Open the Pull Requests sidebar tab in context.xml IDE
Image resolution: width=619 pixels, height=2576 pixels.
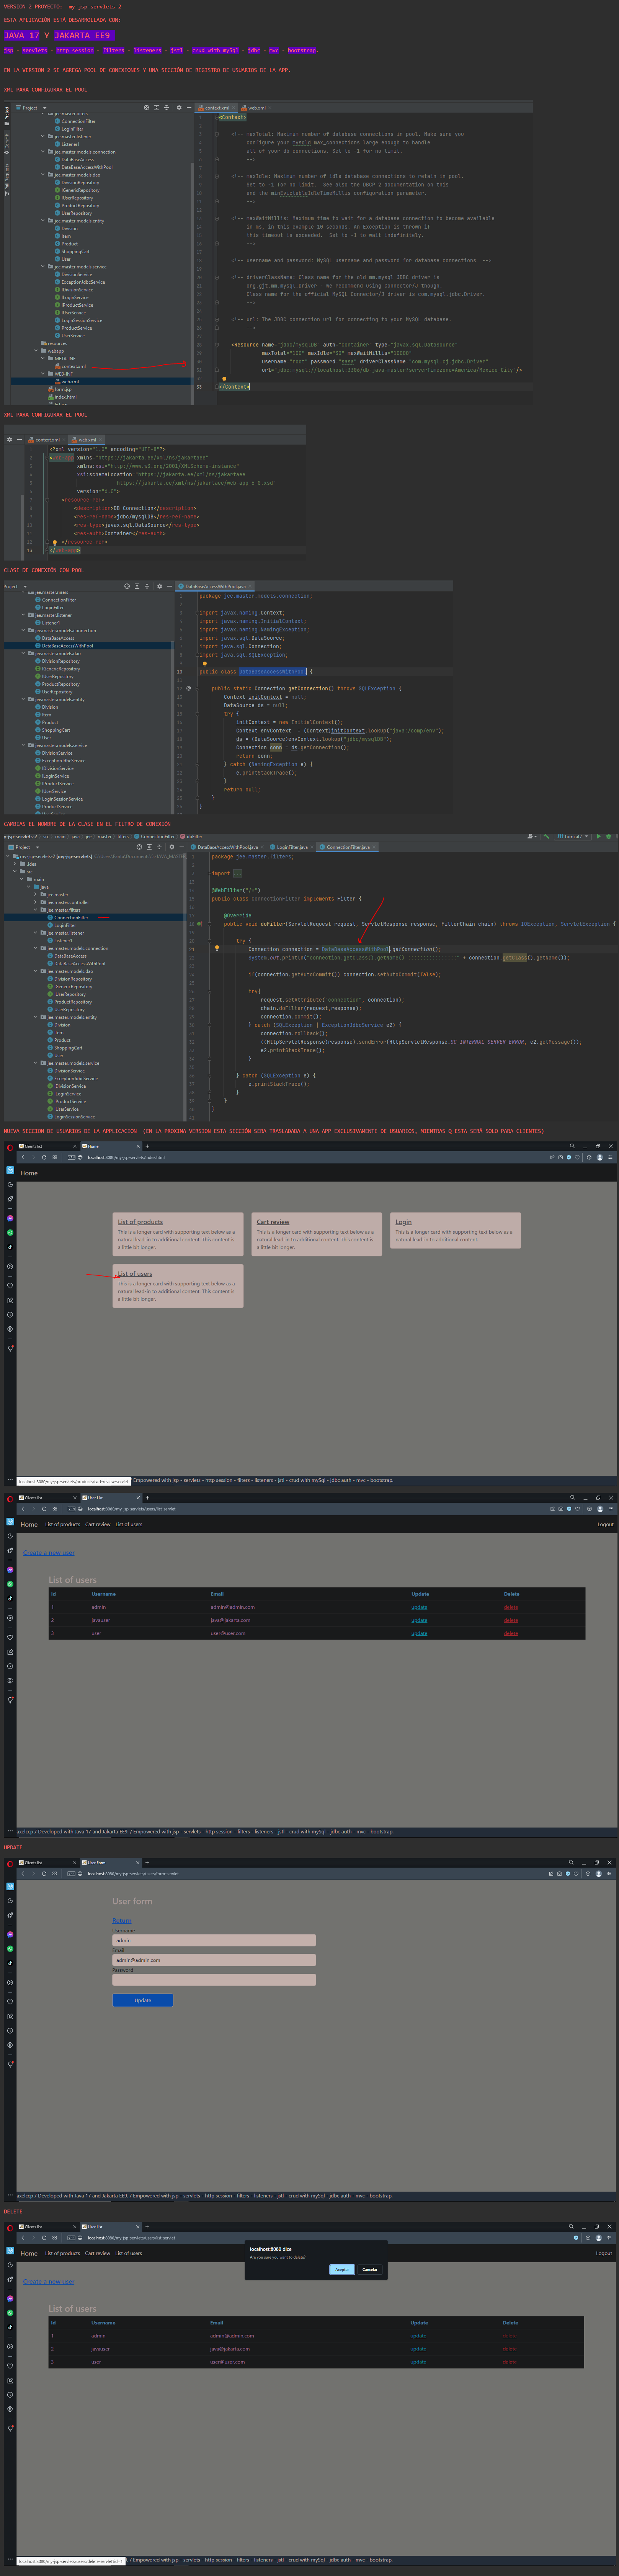pyautogui.click(x=6, y=180)
